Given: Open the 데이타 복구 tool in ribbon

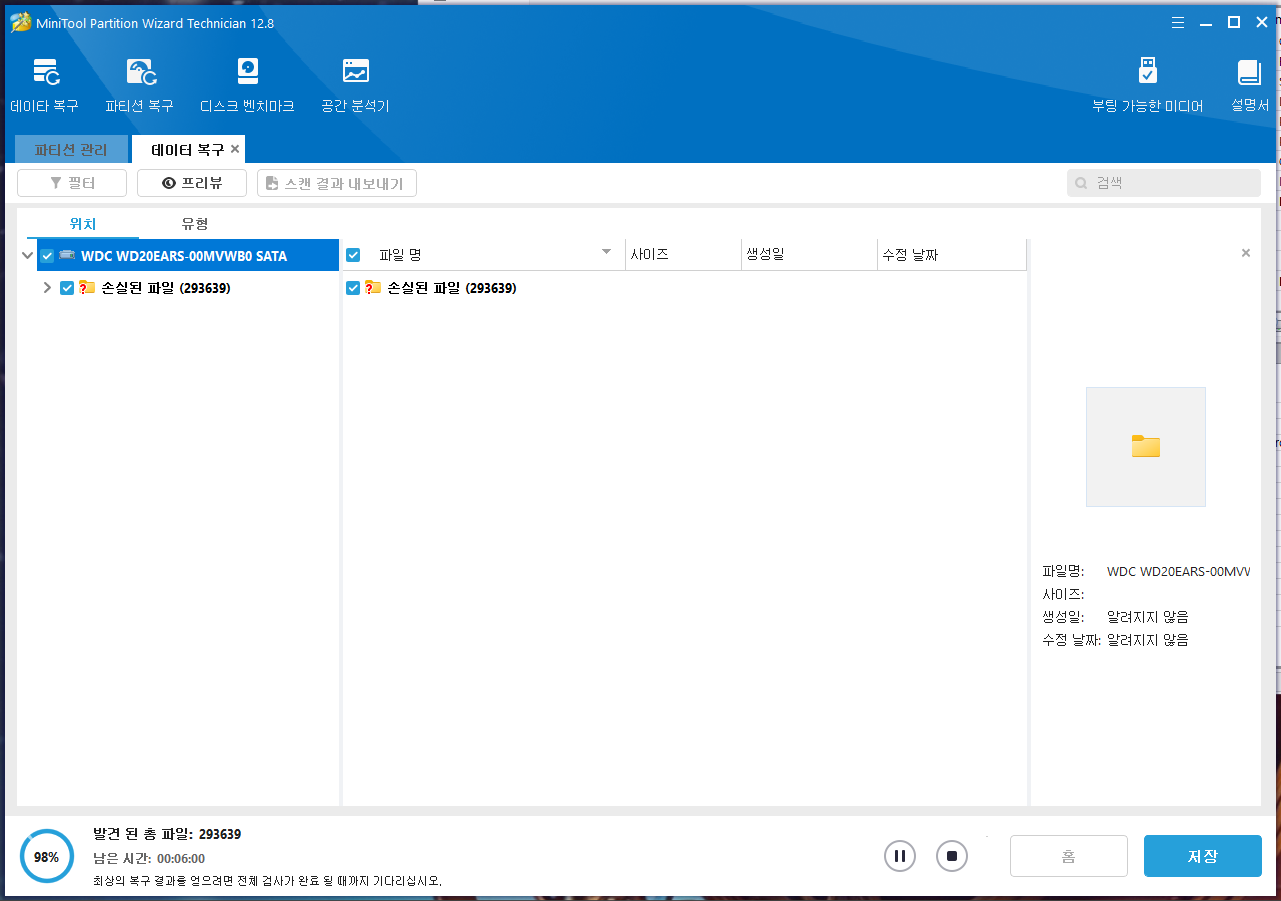Looking at the screenshot, I should coord(44,85).
